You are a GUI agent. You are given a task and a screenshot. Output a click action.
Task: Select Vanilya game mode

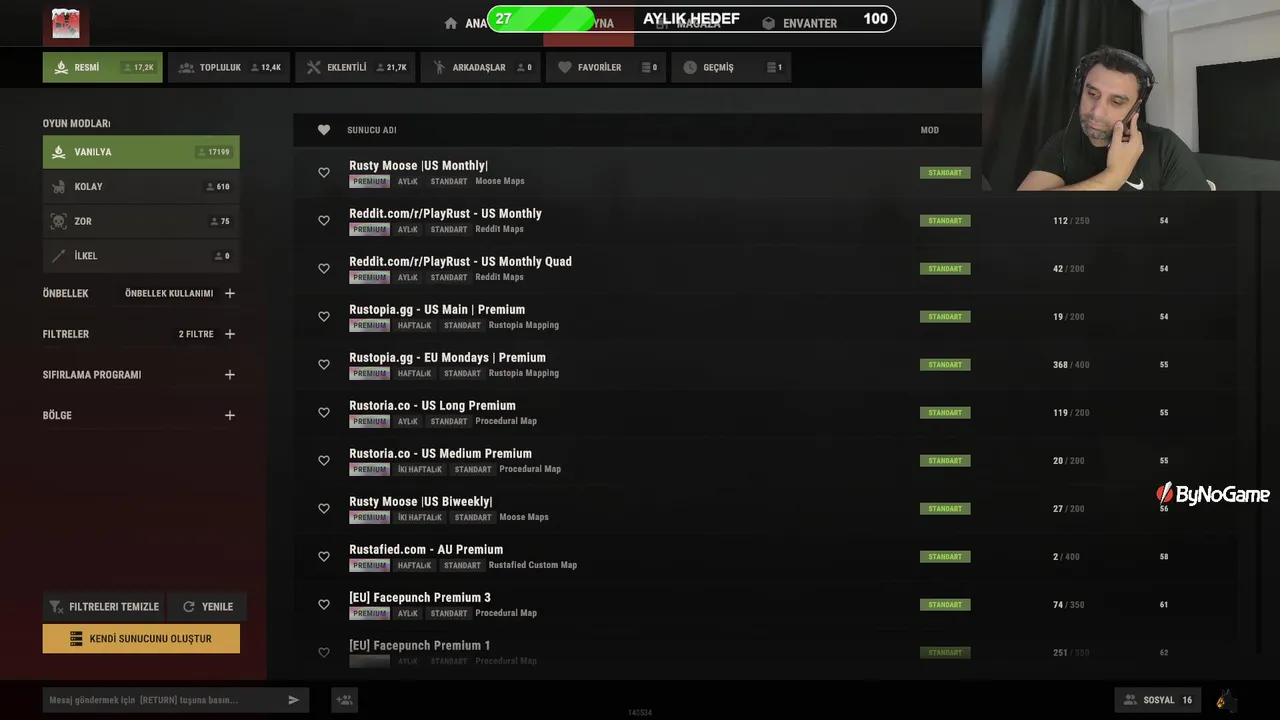click(x=141, y=152)
